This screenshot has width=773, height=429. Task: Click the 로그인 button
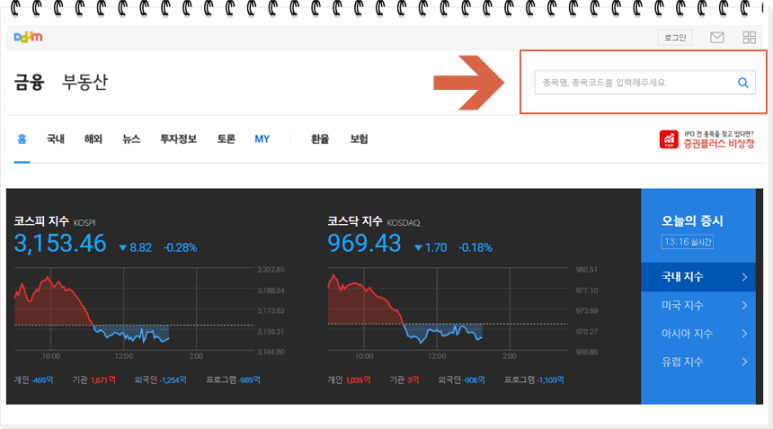tap(675, 38)
